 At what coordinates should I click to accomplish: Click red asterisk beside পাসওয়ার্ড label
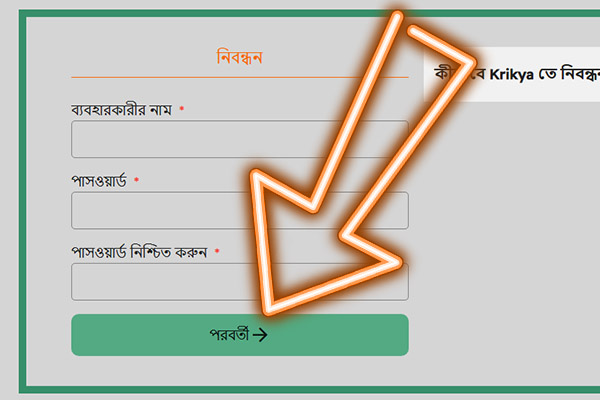click(136, 179)
